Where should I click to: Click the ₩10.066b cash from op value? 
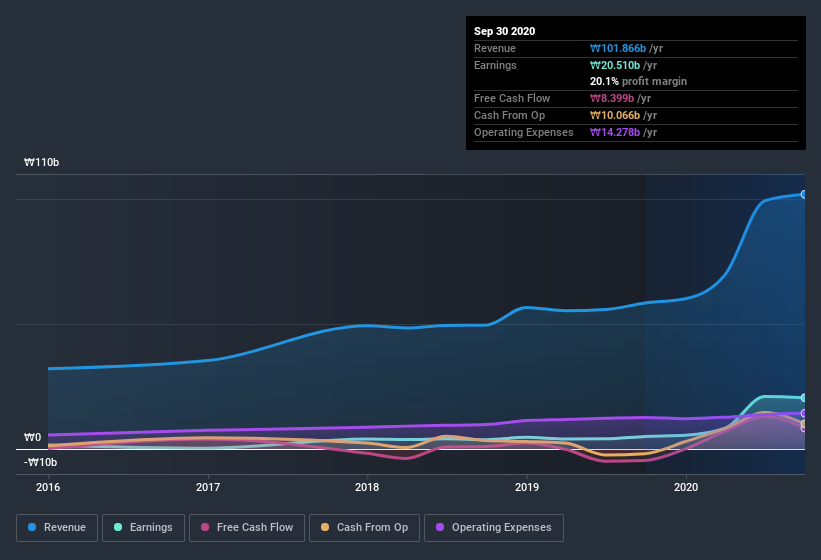615,115
